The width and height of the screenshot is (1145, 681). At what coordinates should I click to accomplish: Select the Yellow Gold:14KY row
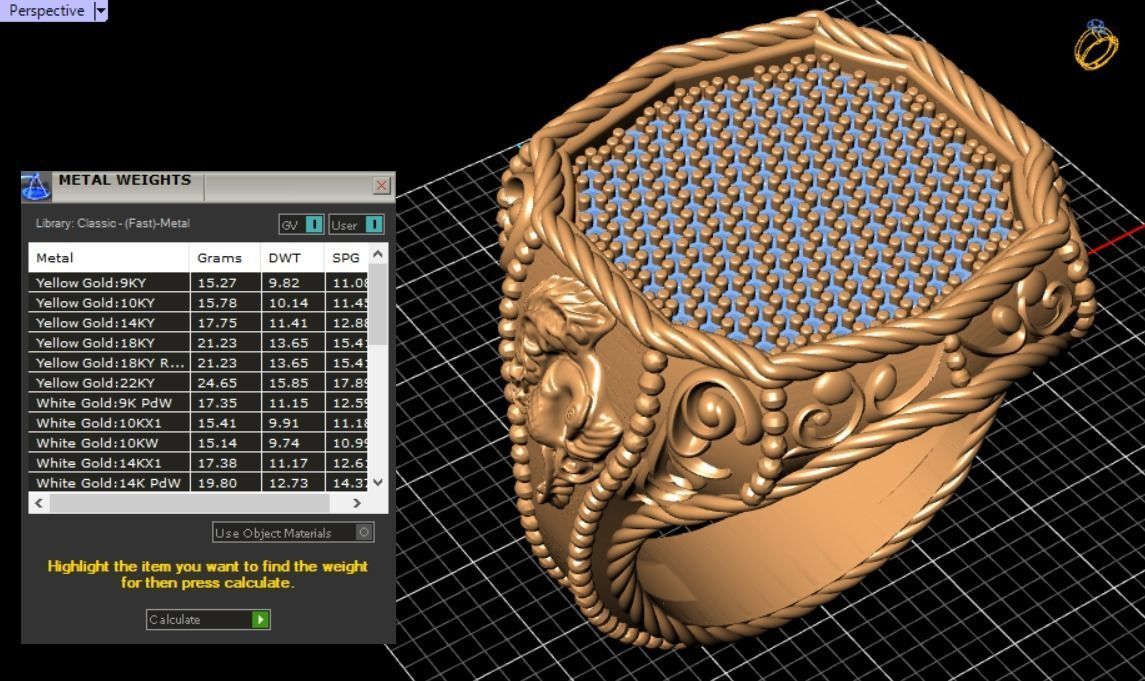[198, 323]
